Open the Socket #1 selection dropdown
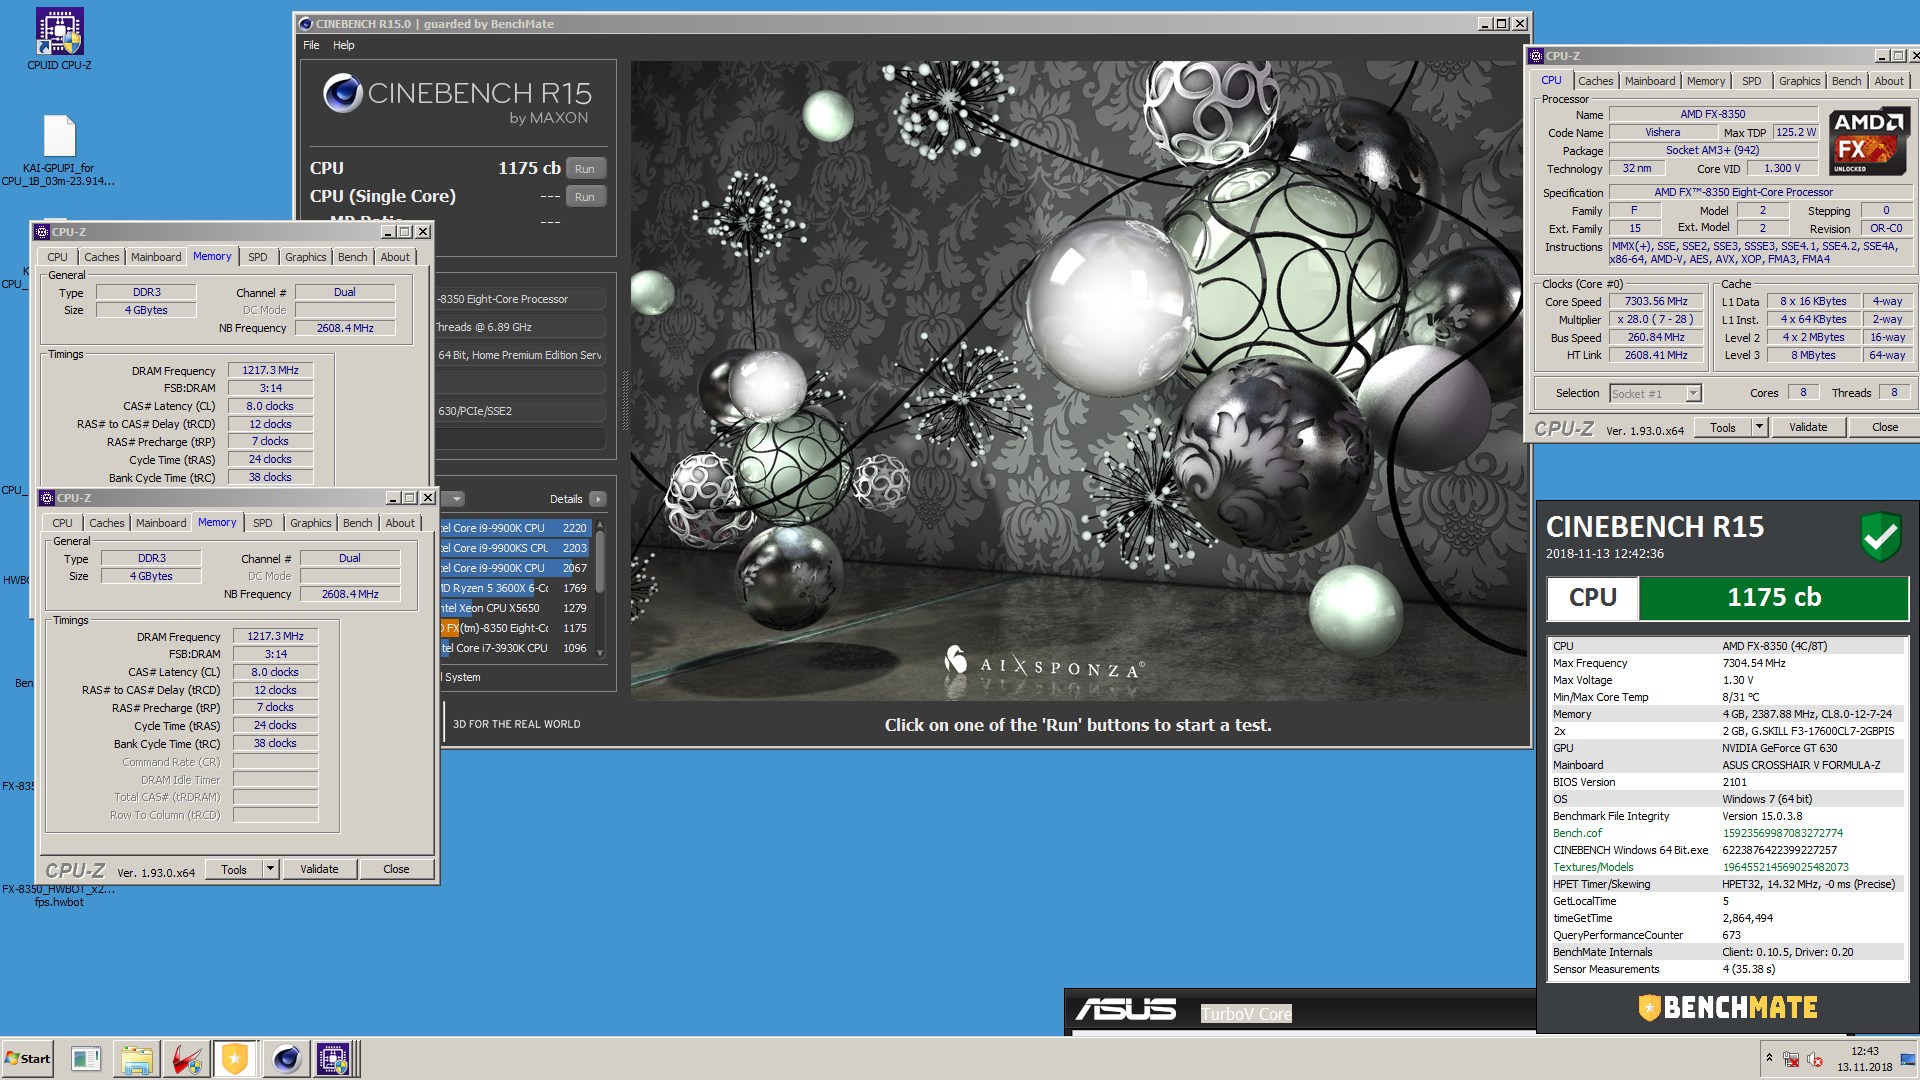Screen dimensions: 1920x1080 1655,393
